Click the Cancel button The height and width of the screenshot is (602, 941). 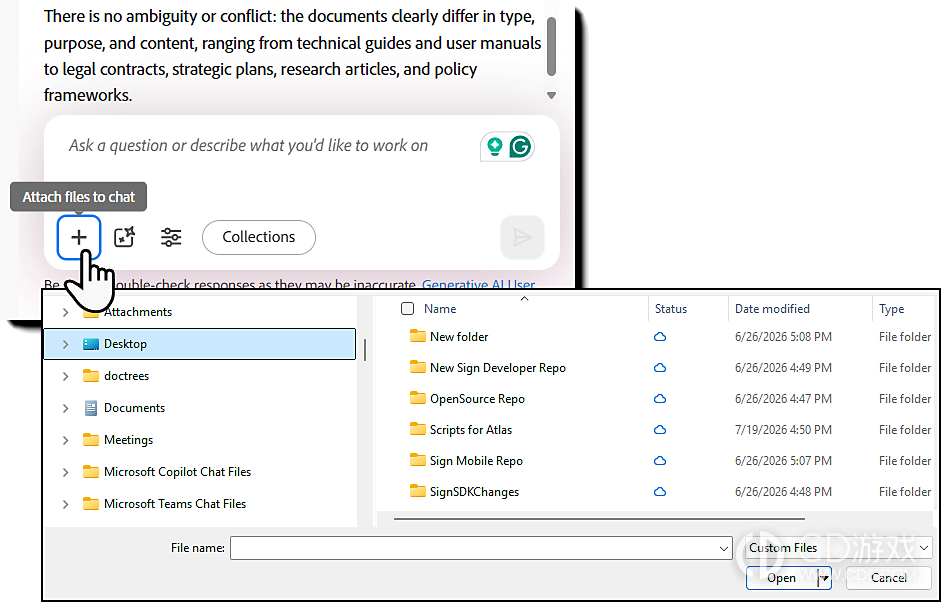(x=889, y=578)
